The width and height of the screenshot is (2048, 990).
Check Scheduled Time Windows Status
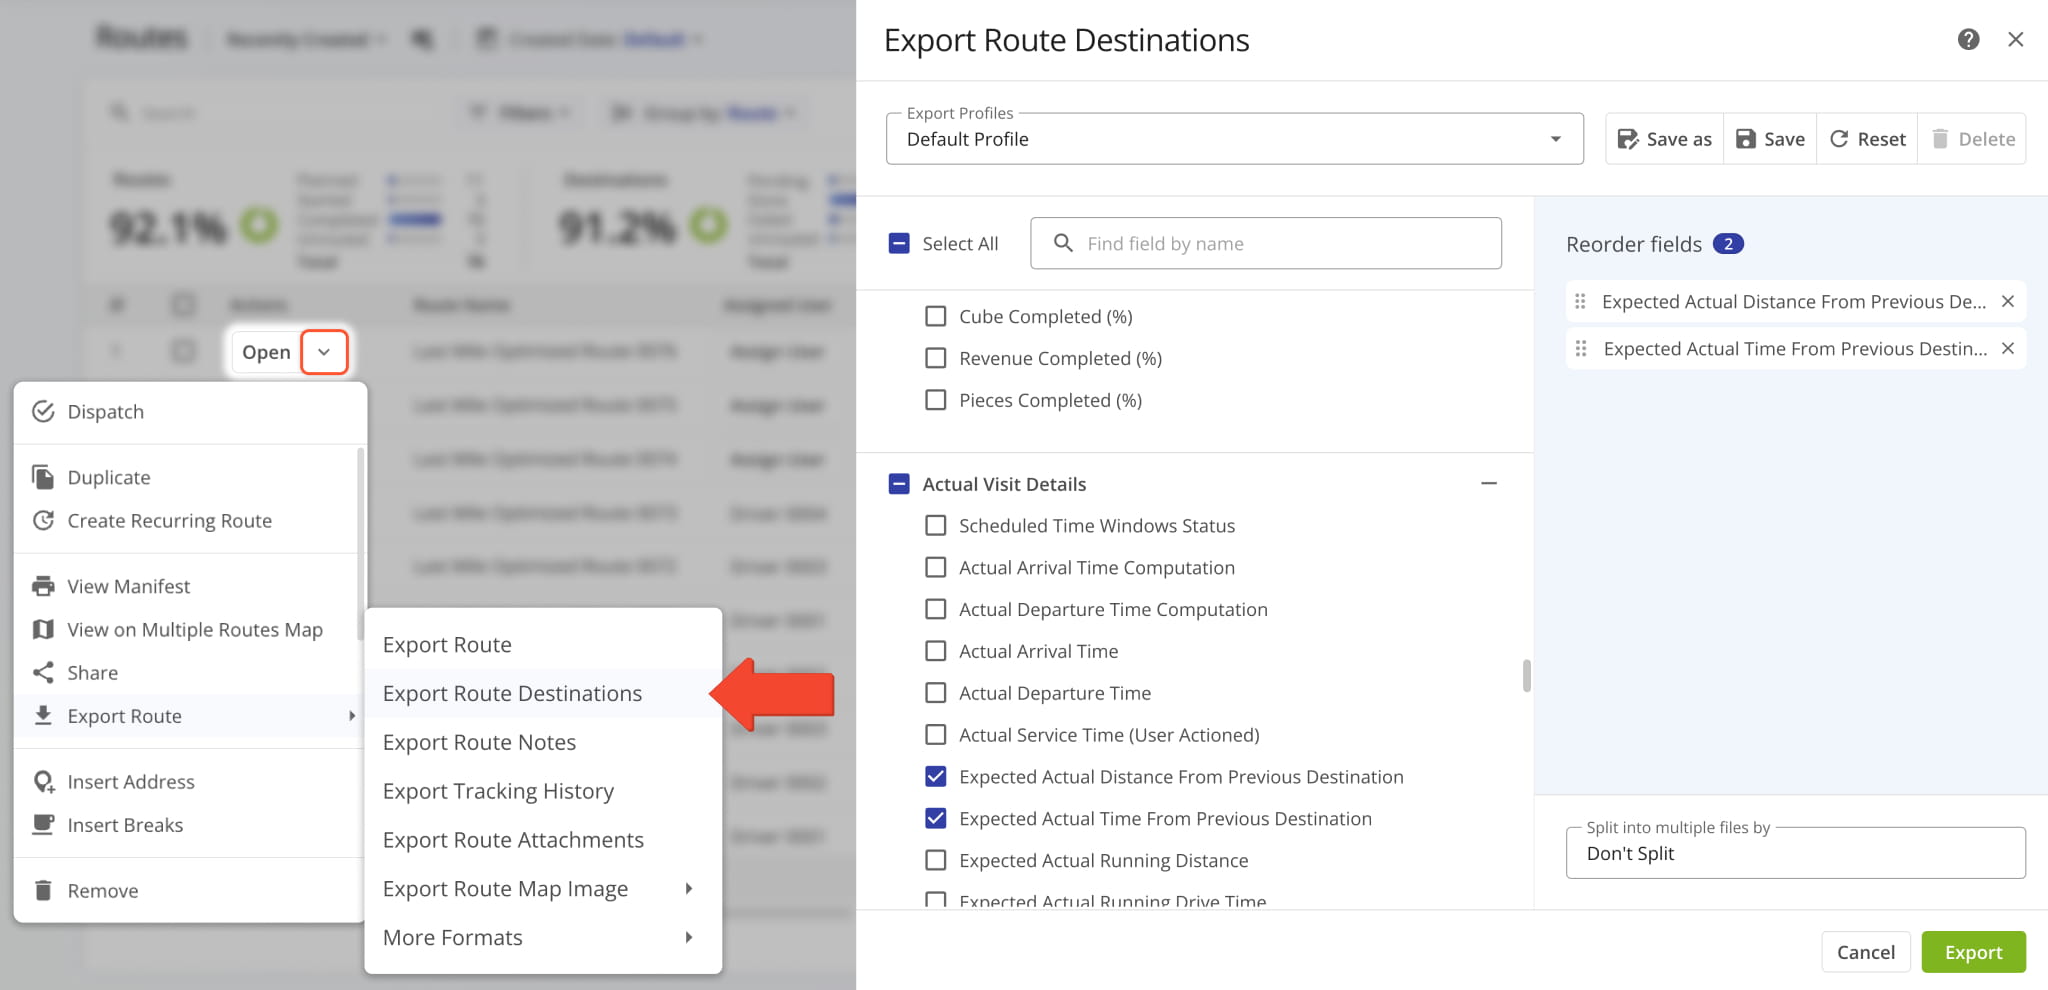pos(935,525)
